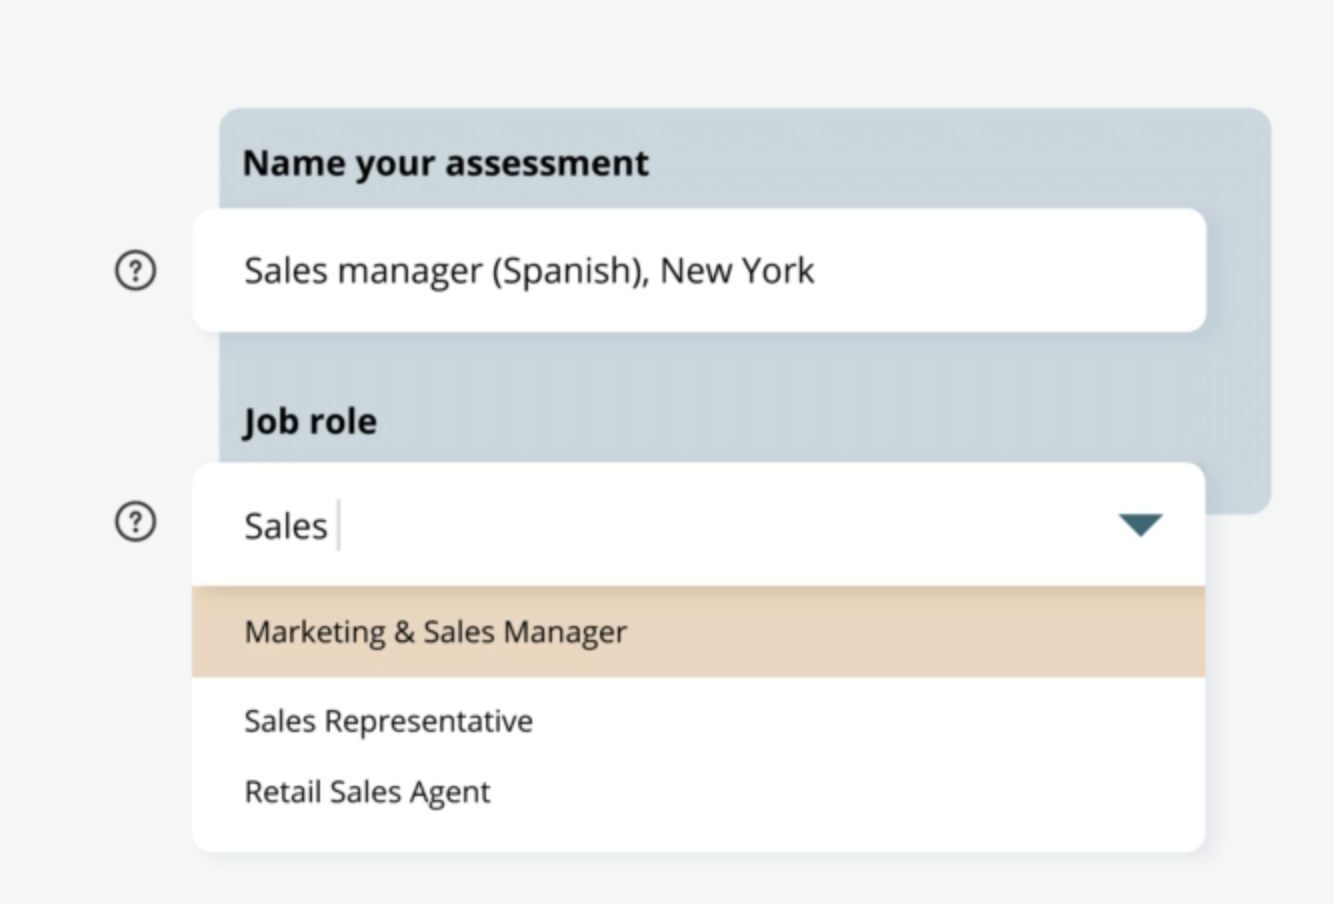Image resolution: width=1334 pixels, height=904 pixels.
Task: Click typed "Sales" text in Job role box
Action: [x=285, y=526]
